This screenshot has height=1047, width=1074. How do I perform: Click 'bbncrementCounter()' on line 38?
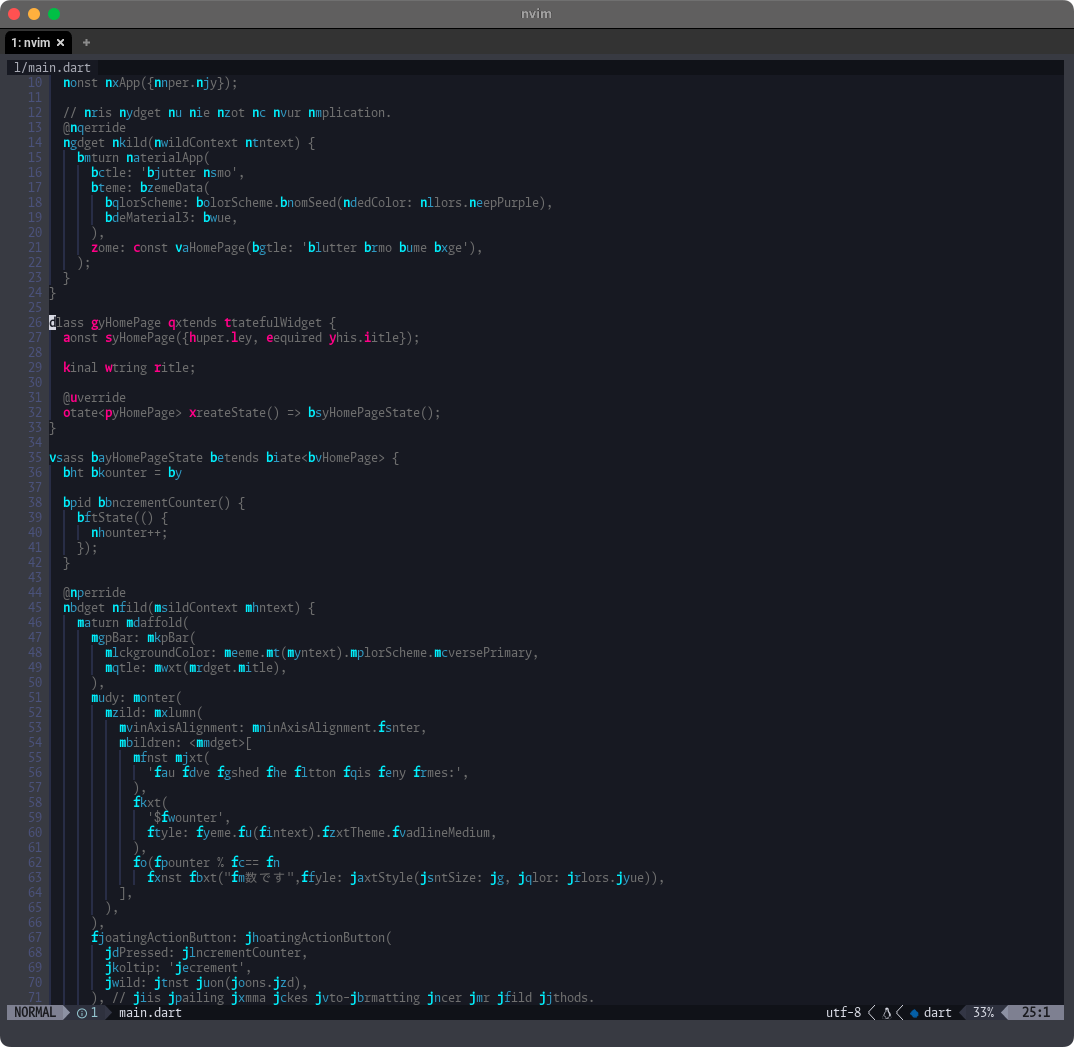(164, 503)
